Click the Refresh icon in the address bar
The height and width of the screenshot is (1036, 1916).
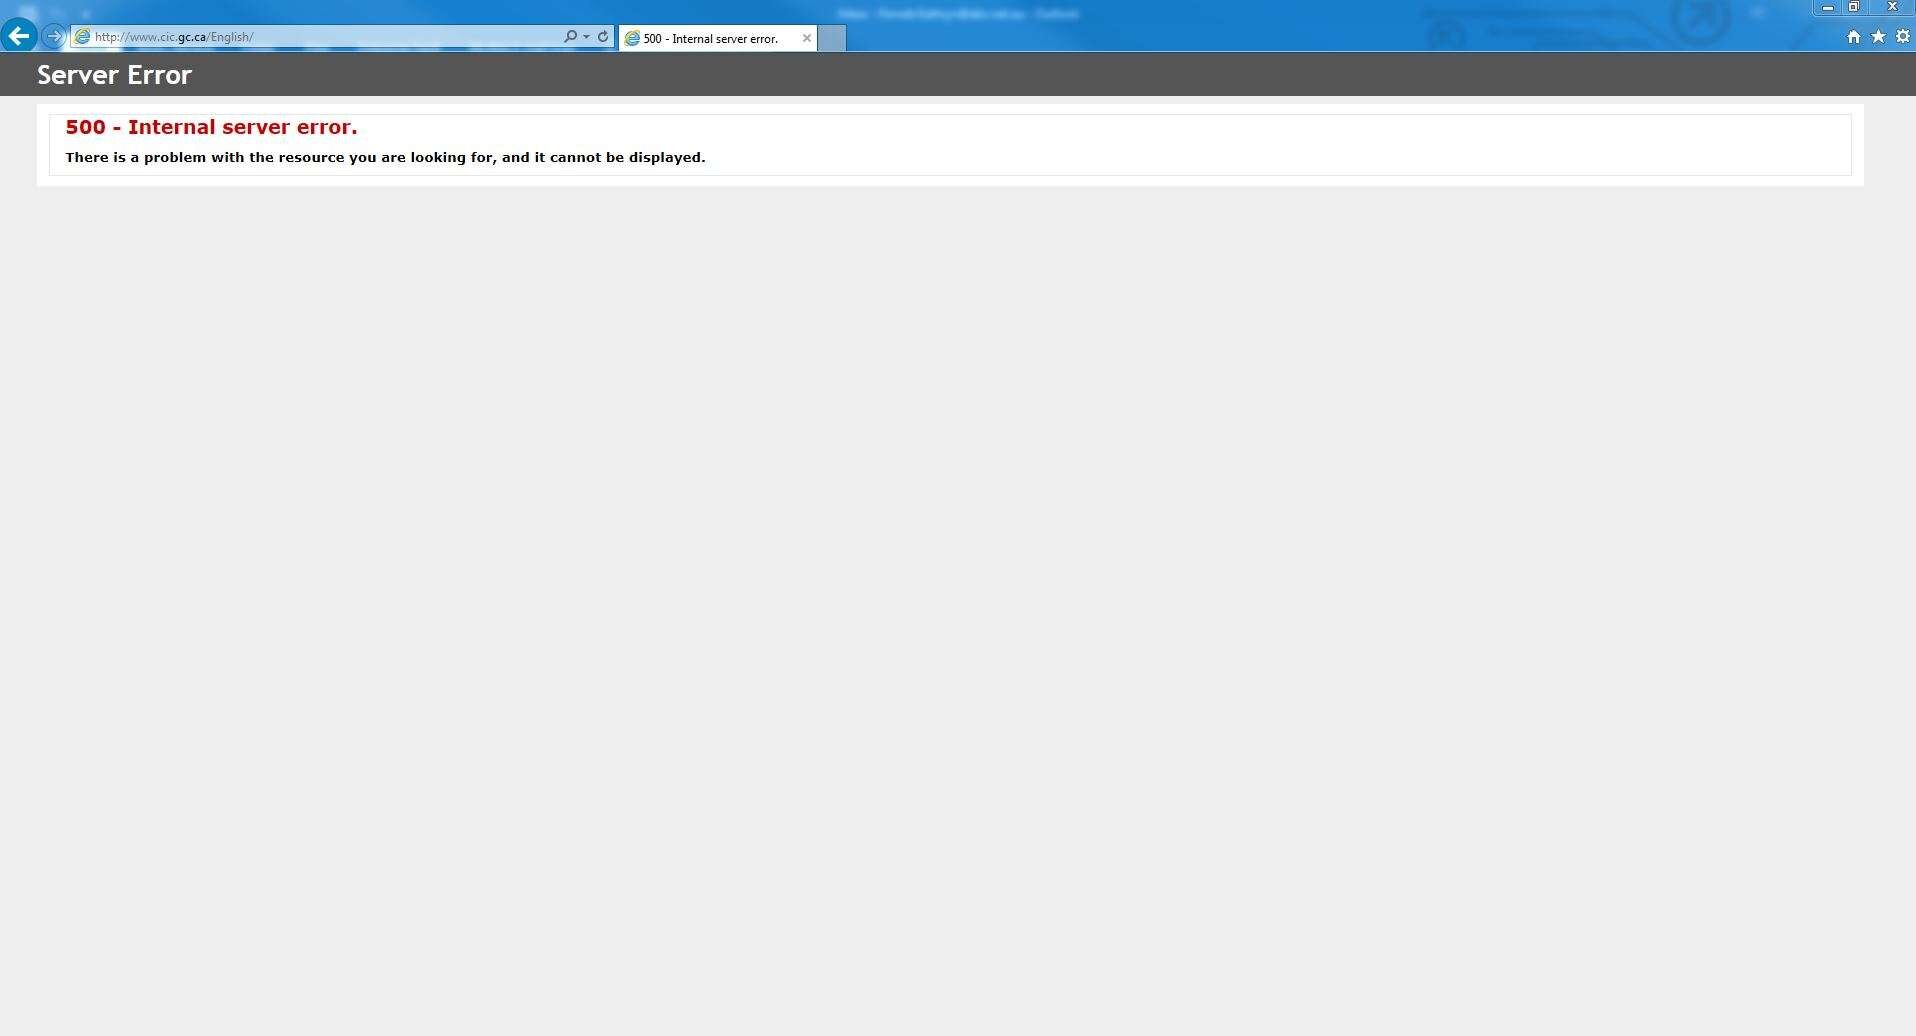(x=602, y=36)
